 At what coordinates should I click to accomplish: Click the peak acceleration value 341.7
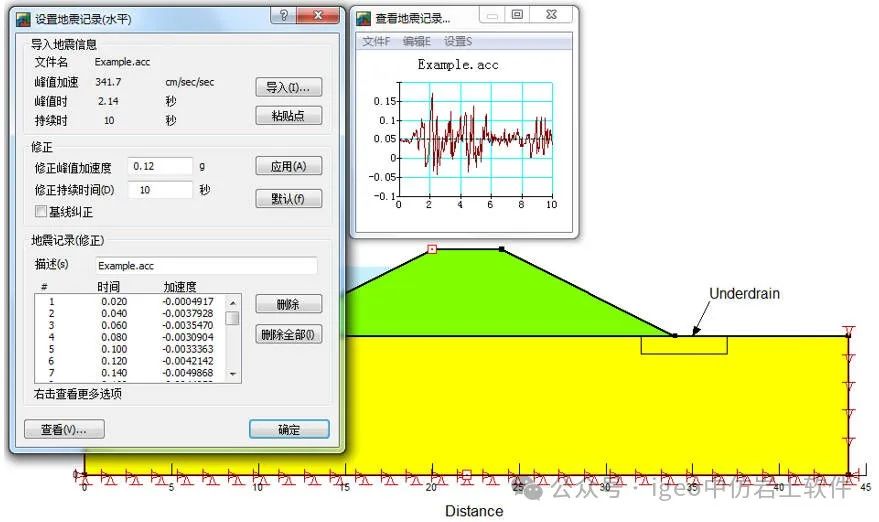pyautogui.click(x=108, y=82)
